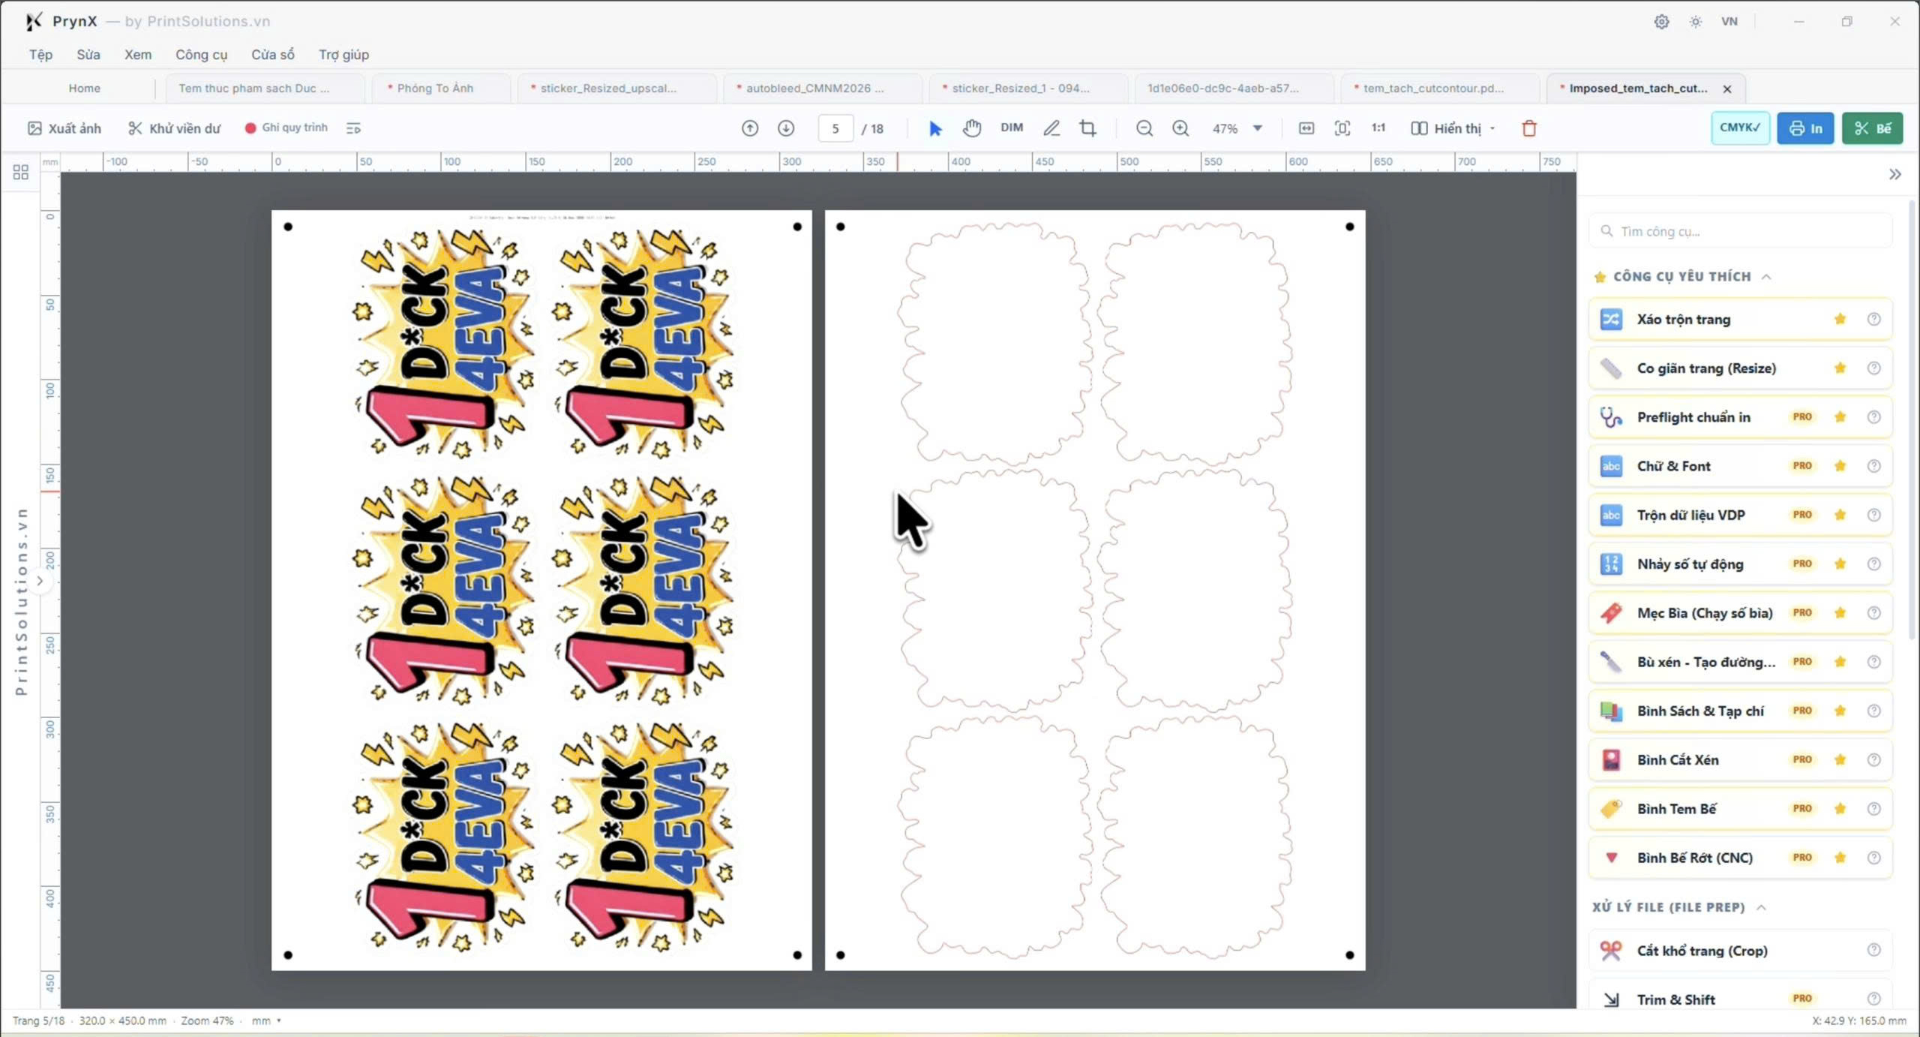Zoom out using the minus magnifier
The image size is (1920, 1037).
click(1144, 128)
